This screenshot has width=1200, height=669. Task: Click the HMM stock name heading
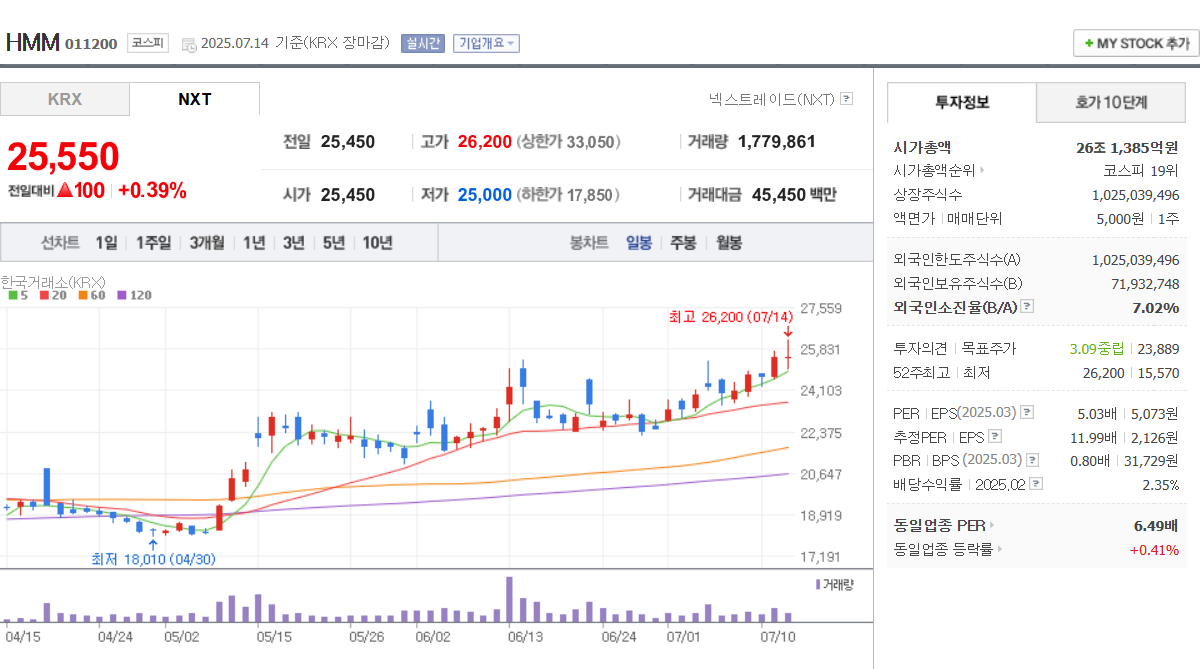(x=32, y=43)
